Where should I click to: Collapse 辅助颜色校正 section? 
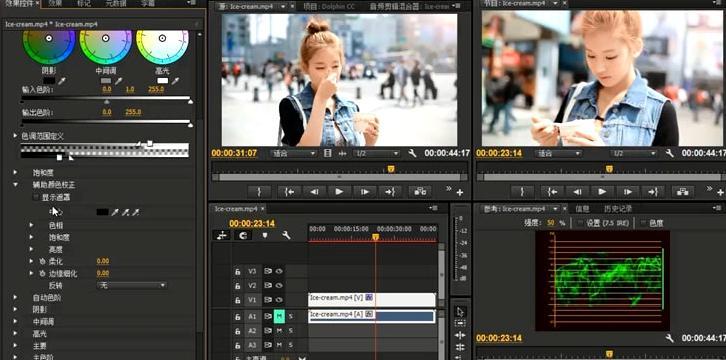(x=16, y=185)
